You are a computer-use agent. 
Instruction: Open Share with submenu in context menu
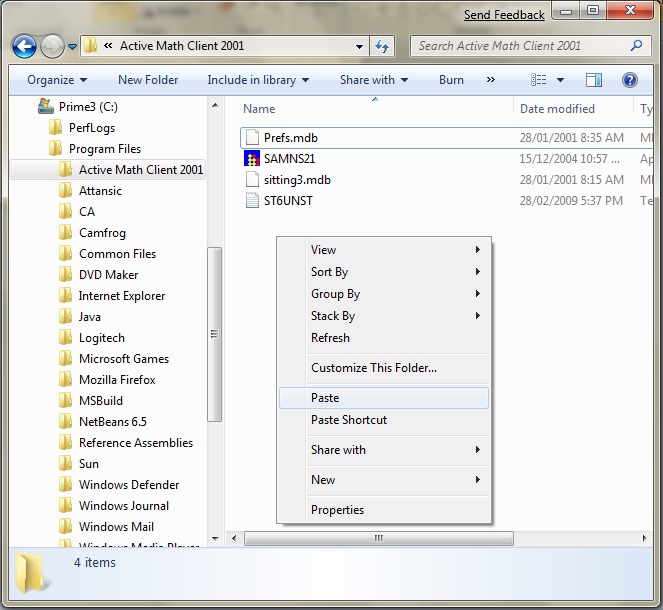(384, 449)
